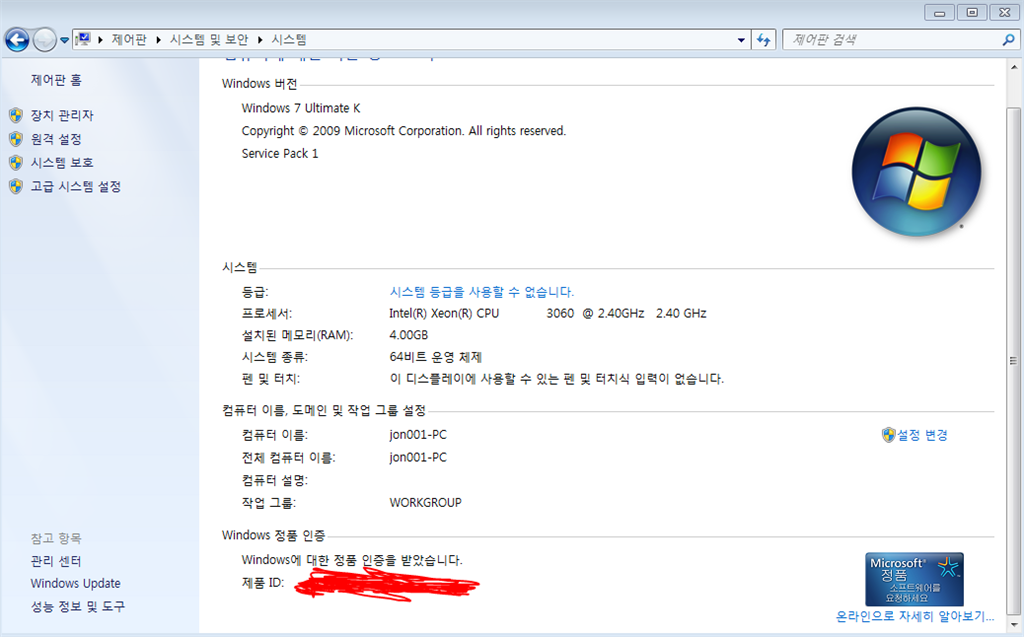1024x637 pixels.
Task: Click WORKGROUP value text
Action: click(425, 503)
